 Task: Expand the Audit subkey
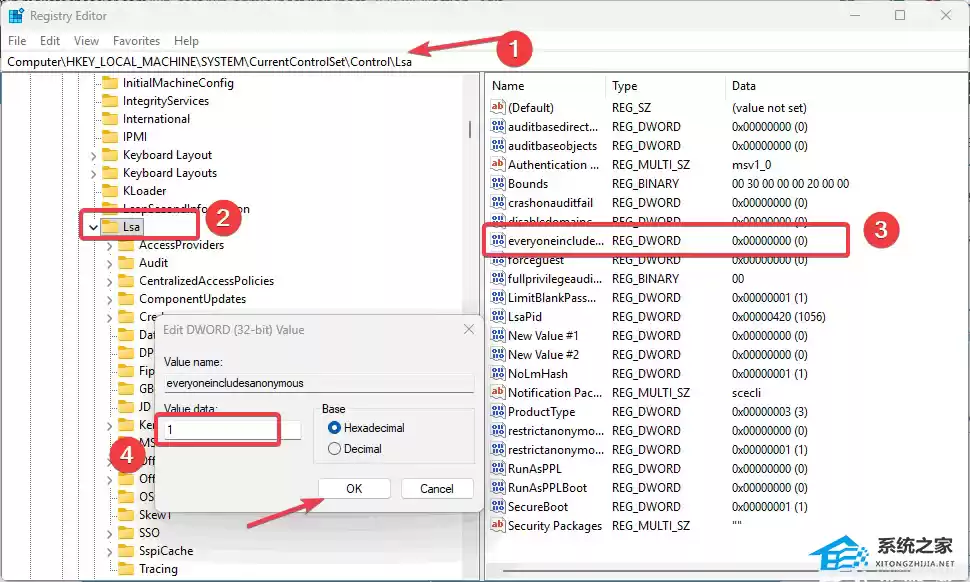[109, 263]
